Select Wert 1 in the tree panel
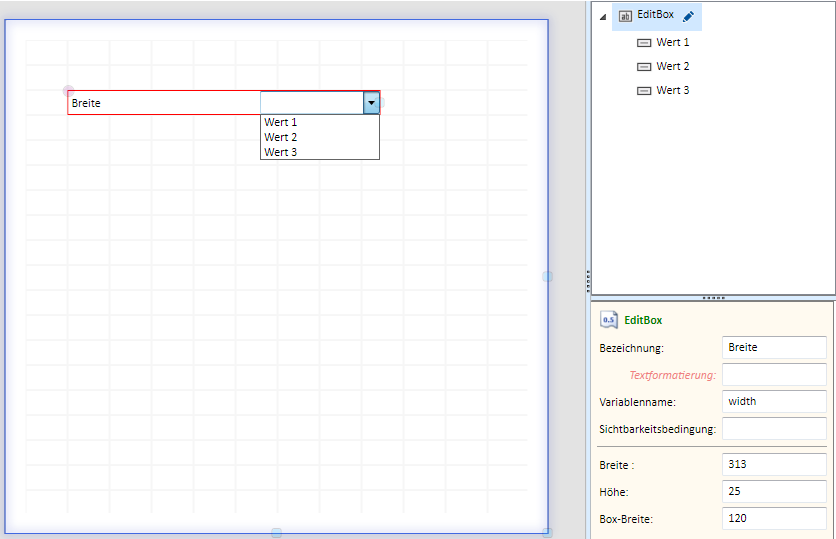836x539 pixels. (x=672, y=43)
